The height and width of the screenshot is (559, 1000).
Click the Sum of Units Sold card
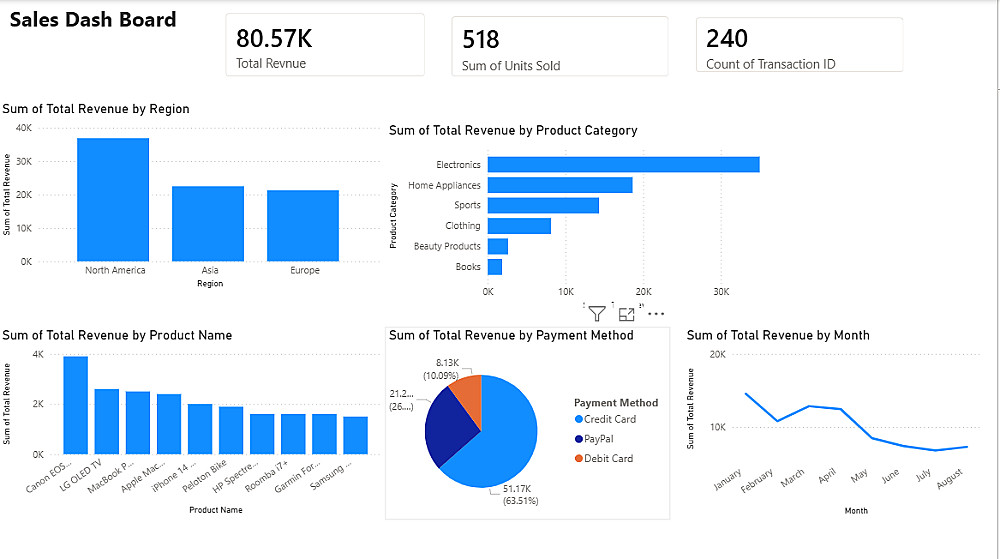point(559,46)
